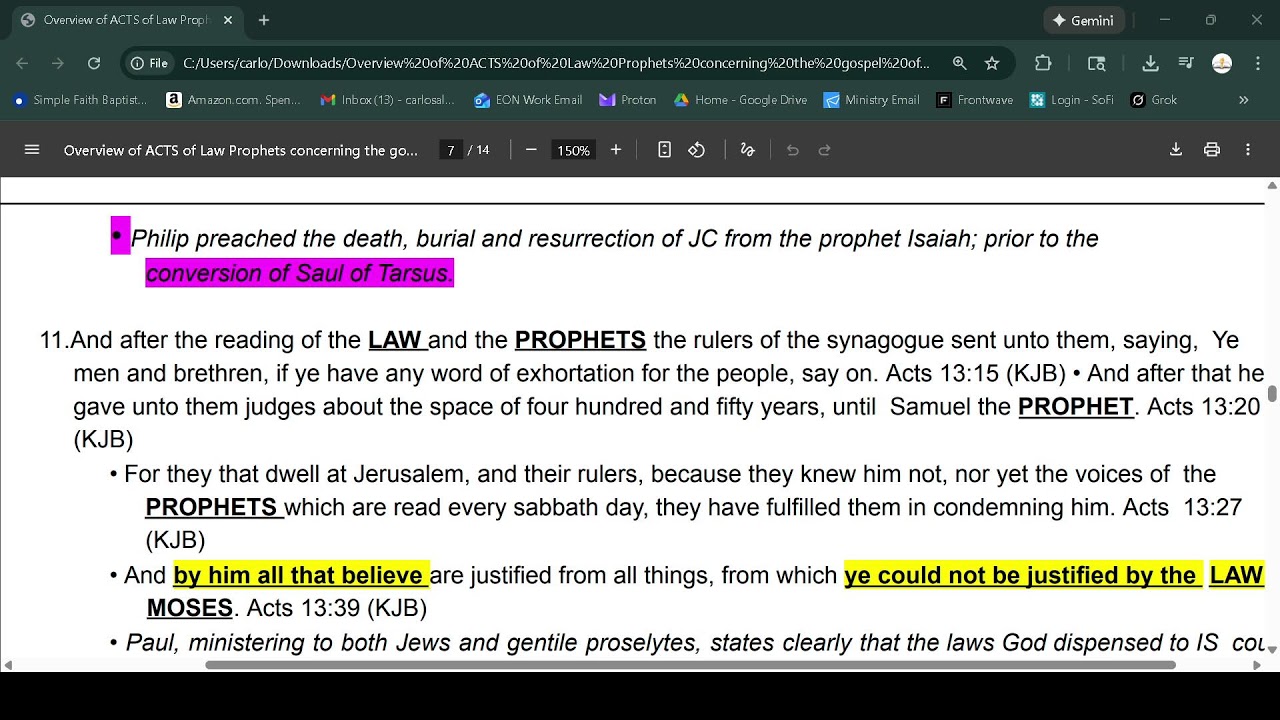
Task: Click scroll left arrow of horizontal scrollbar
Action: [x=8, y=665]
